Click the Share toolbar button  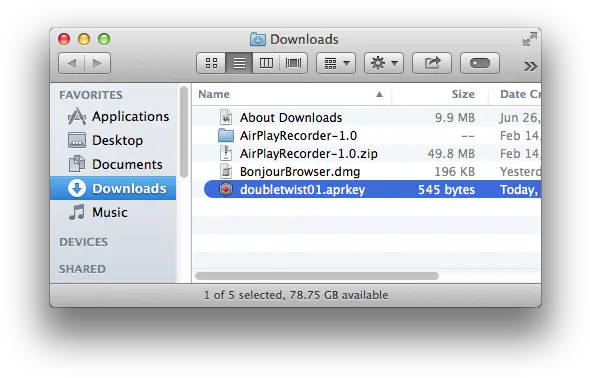(432, 63)
